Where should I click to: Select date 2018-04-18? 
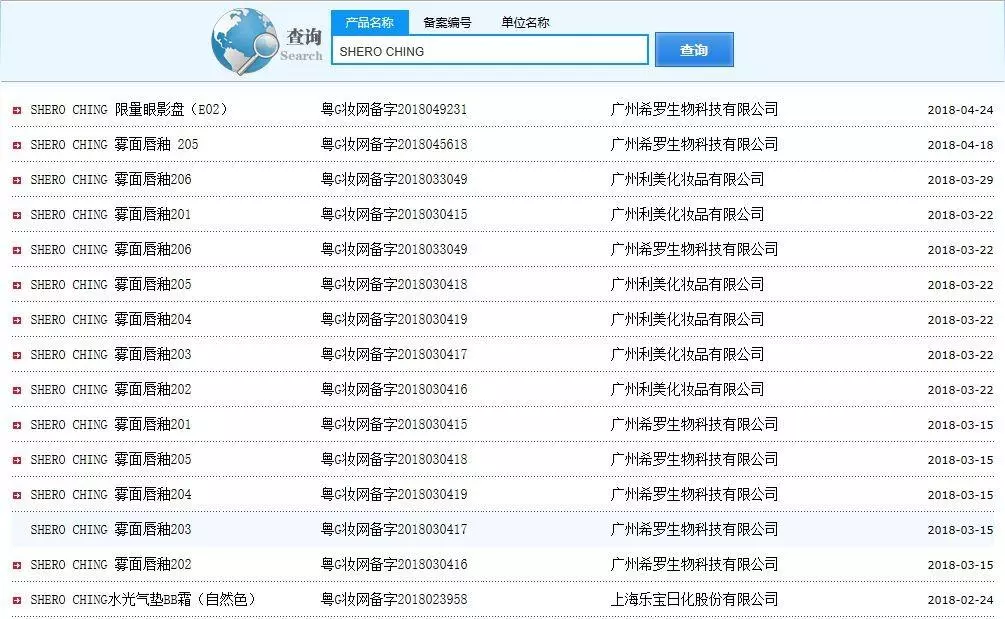(x=960, y=145)
